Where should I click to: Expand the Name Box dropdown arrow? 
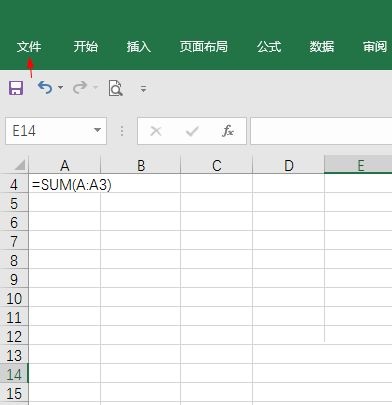tap(98, 130)
